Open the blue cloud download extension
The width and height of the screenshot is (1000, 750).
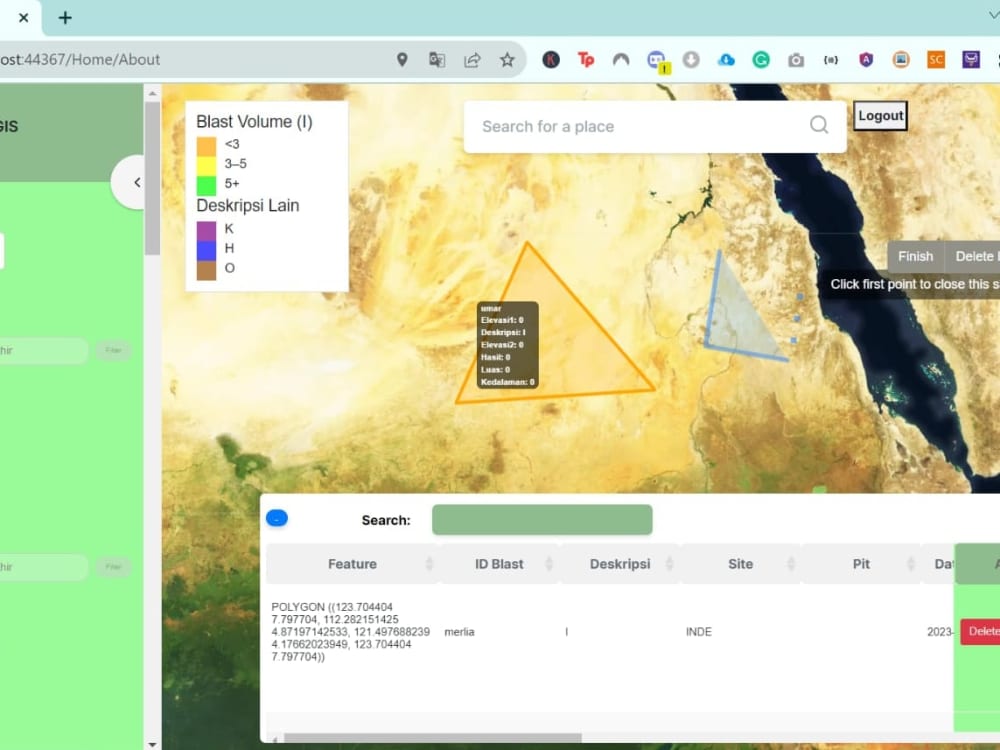click(726, 60)
